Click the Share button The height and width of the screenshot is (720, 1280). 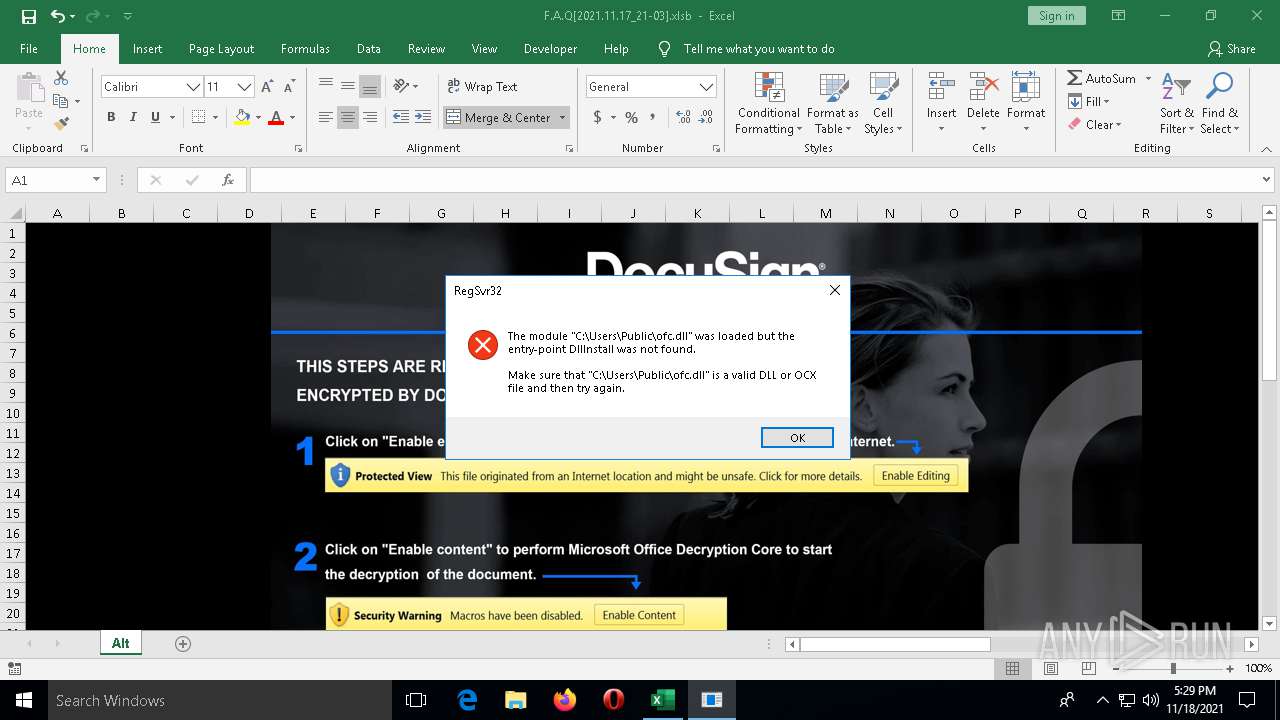[x=1231, y=48]
